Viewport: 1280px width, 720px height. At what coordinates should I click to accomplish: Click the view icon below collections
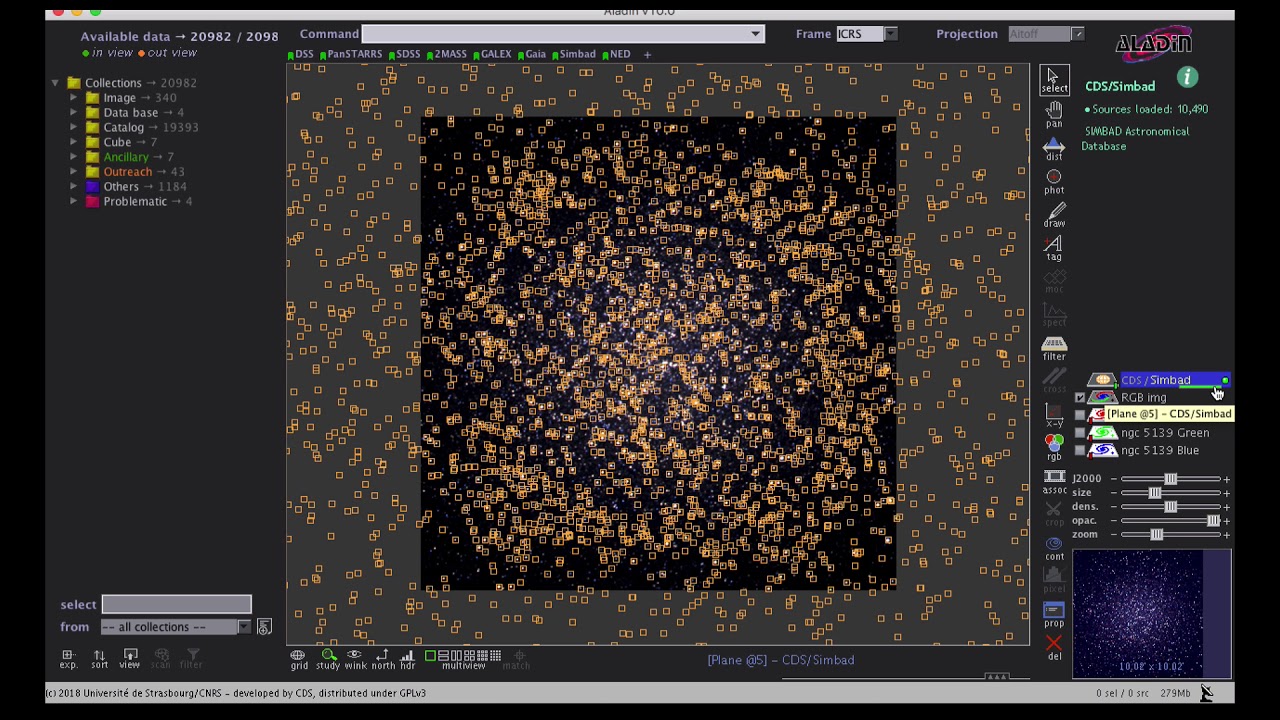tap(130, 659)
